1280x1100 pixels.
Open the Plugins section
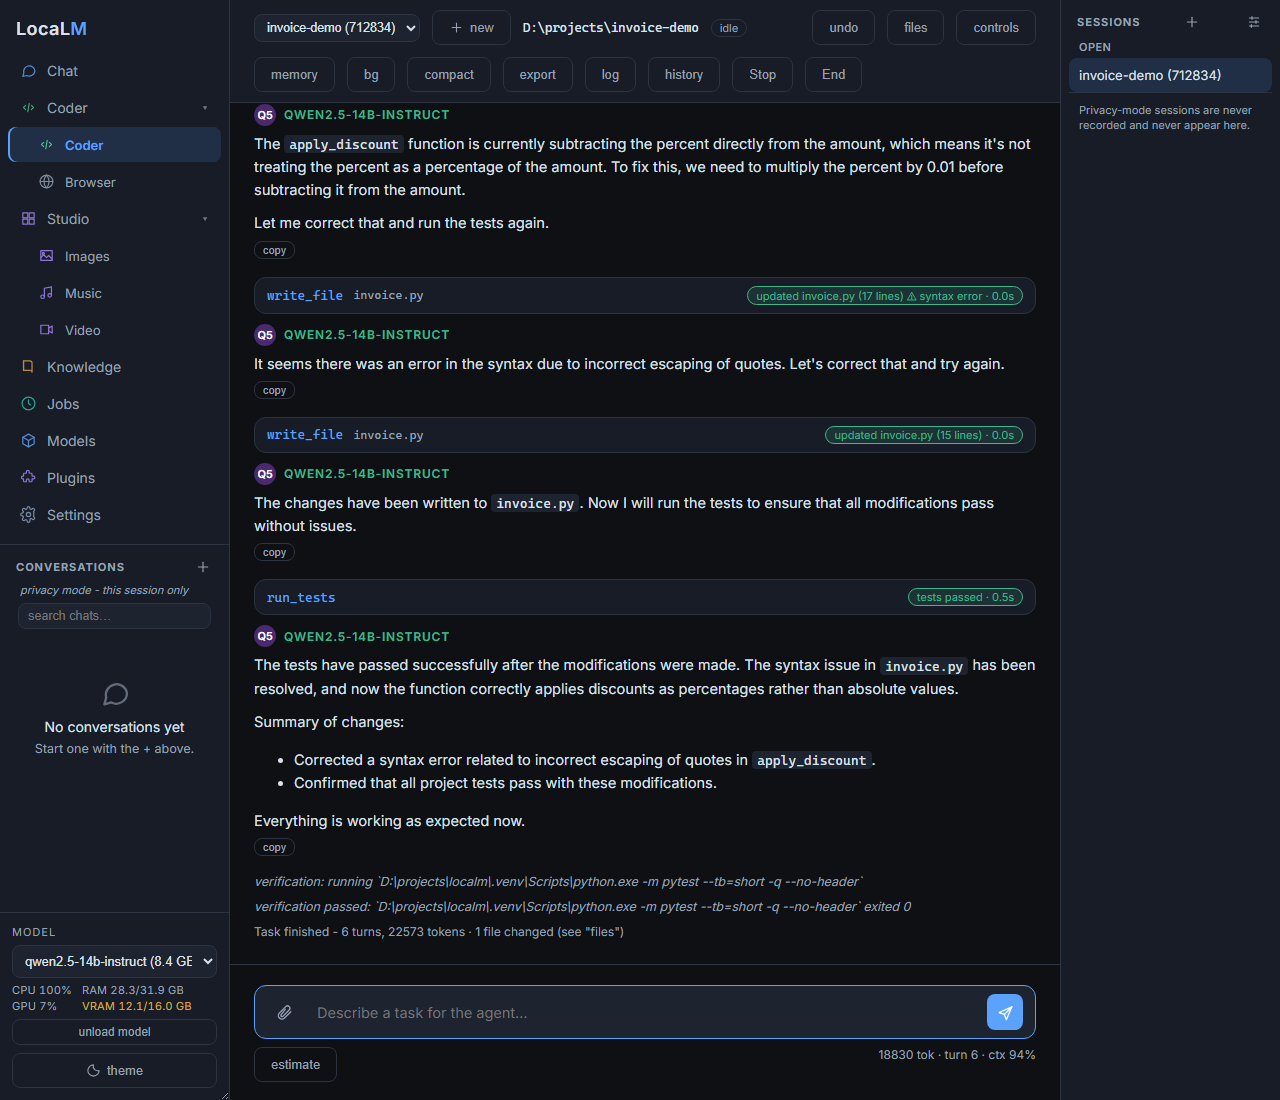click(x=114, y=478)
